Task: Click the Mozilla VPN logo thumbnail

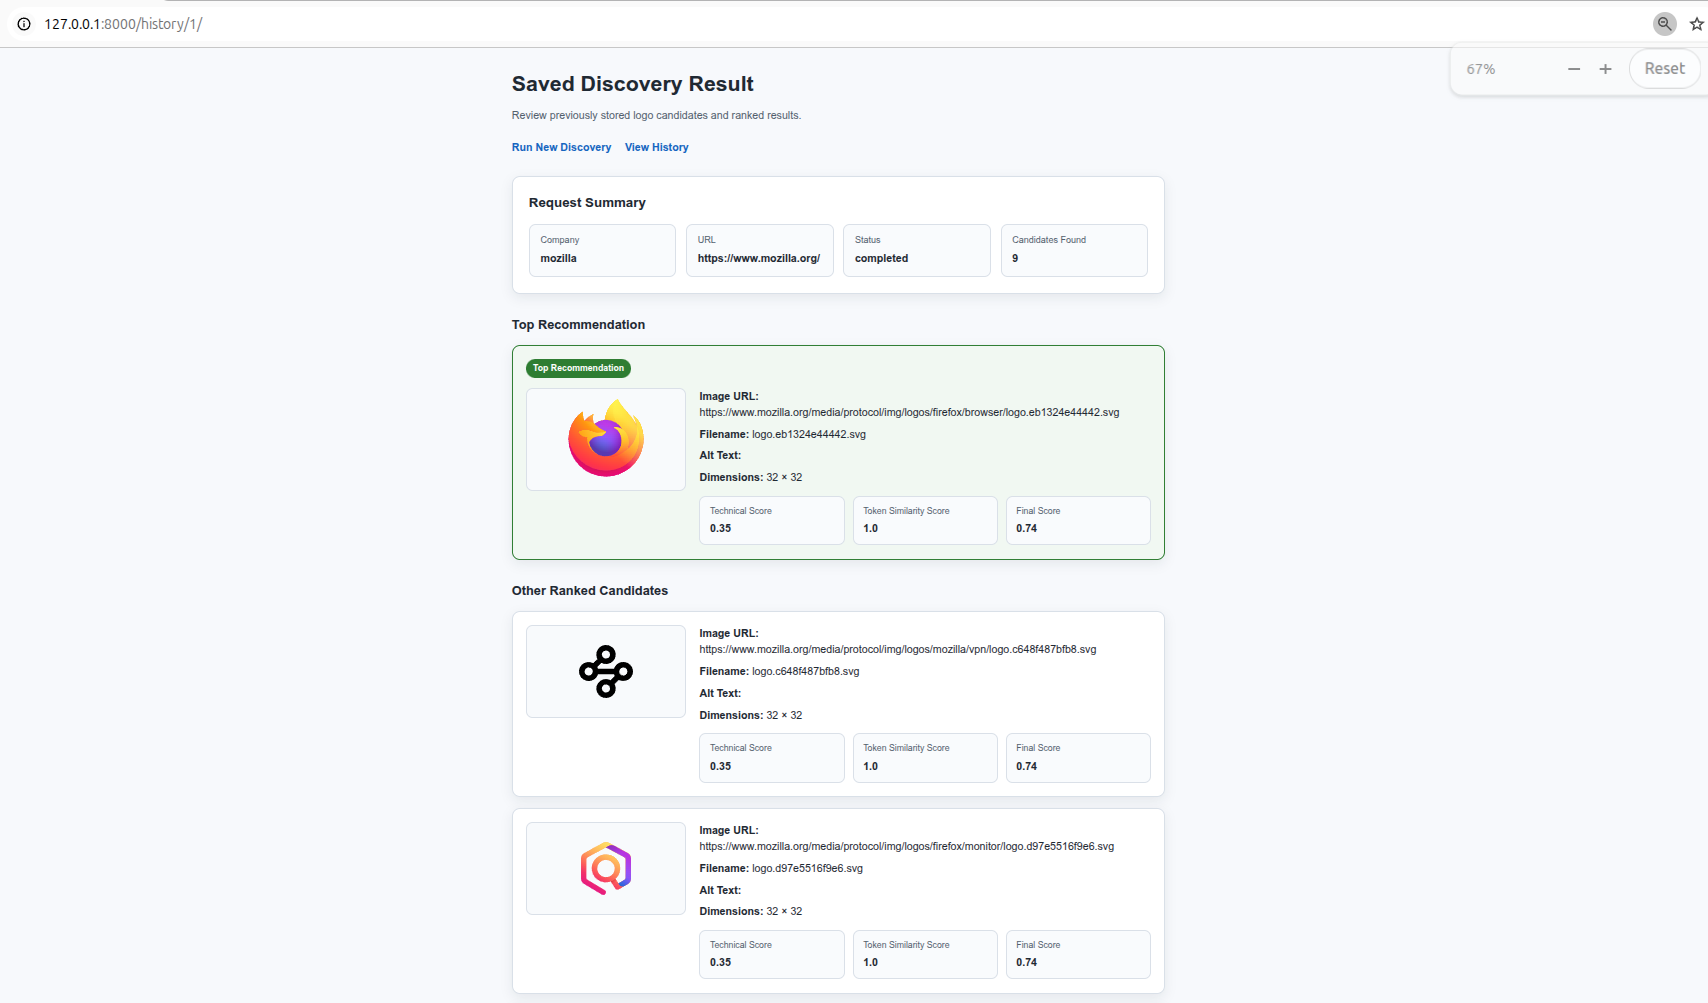Action: (606, 671)
